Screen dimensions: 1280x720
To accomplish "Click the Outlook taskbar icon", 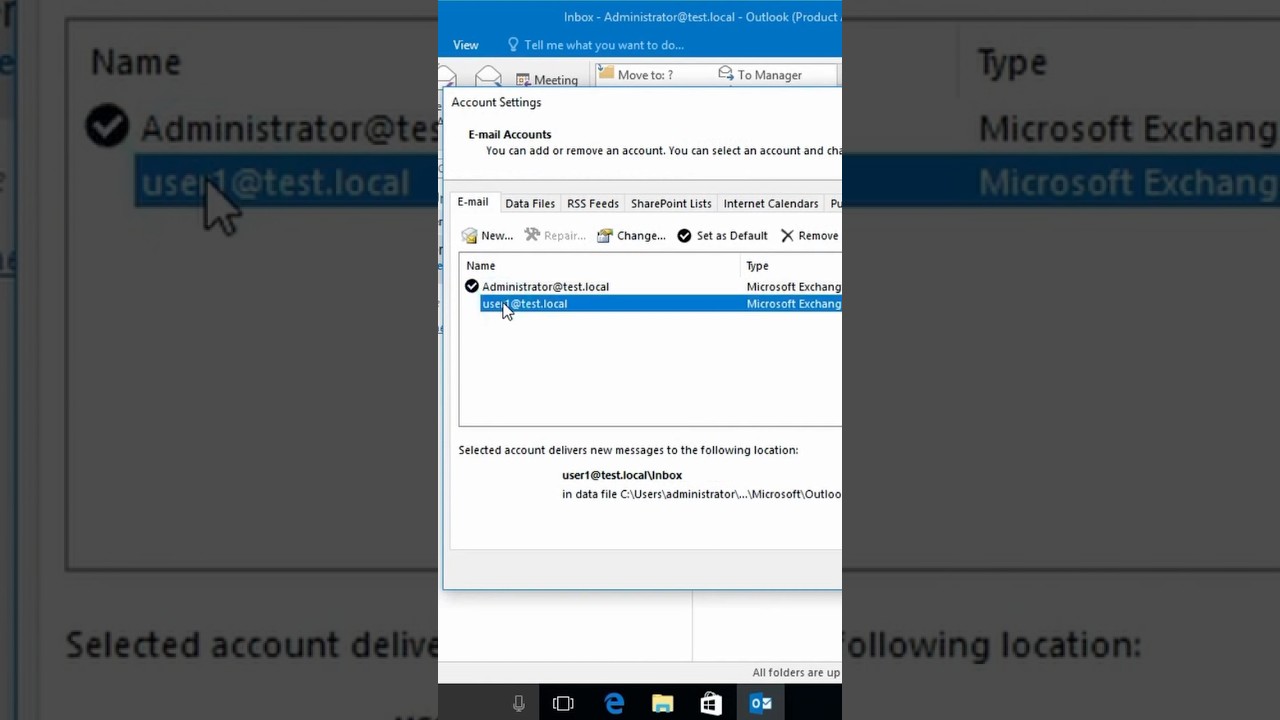I will tap(761, 704).
